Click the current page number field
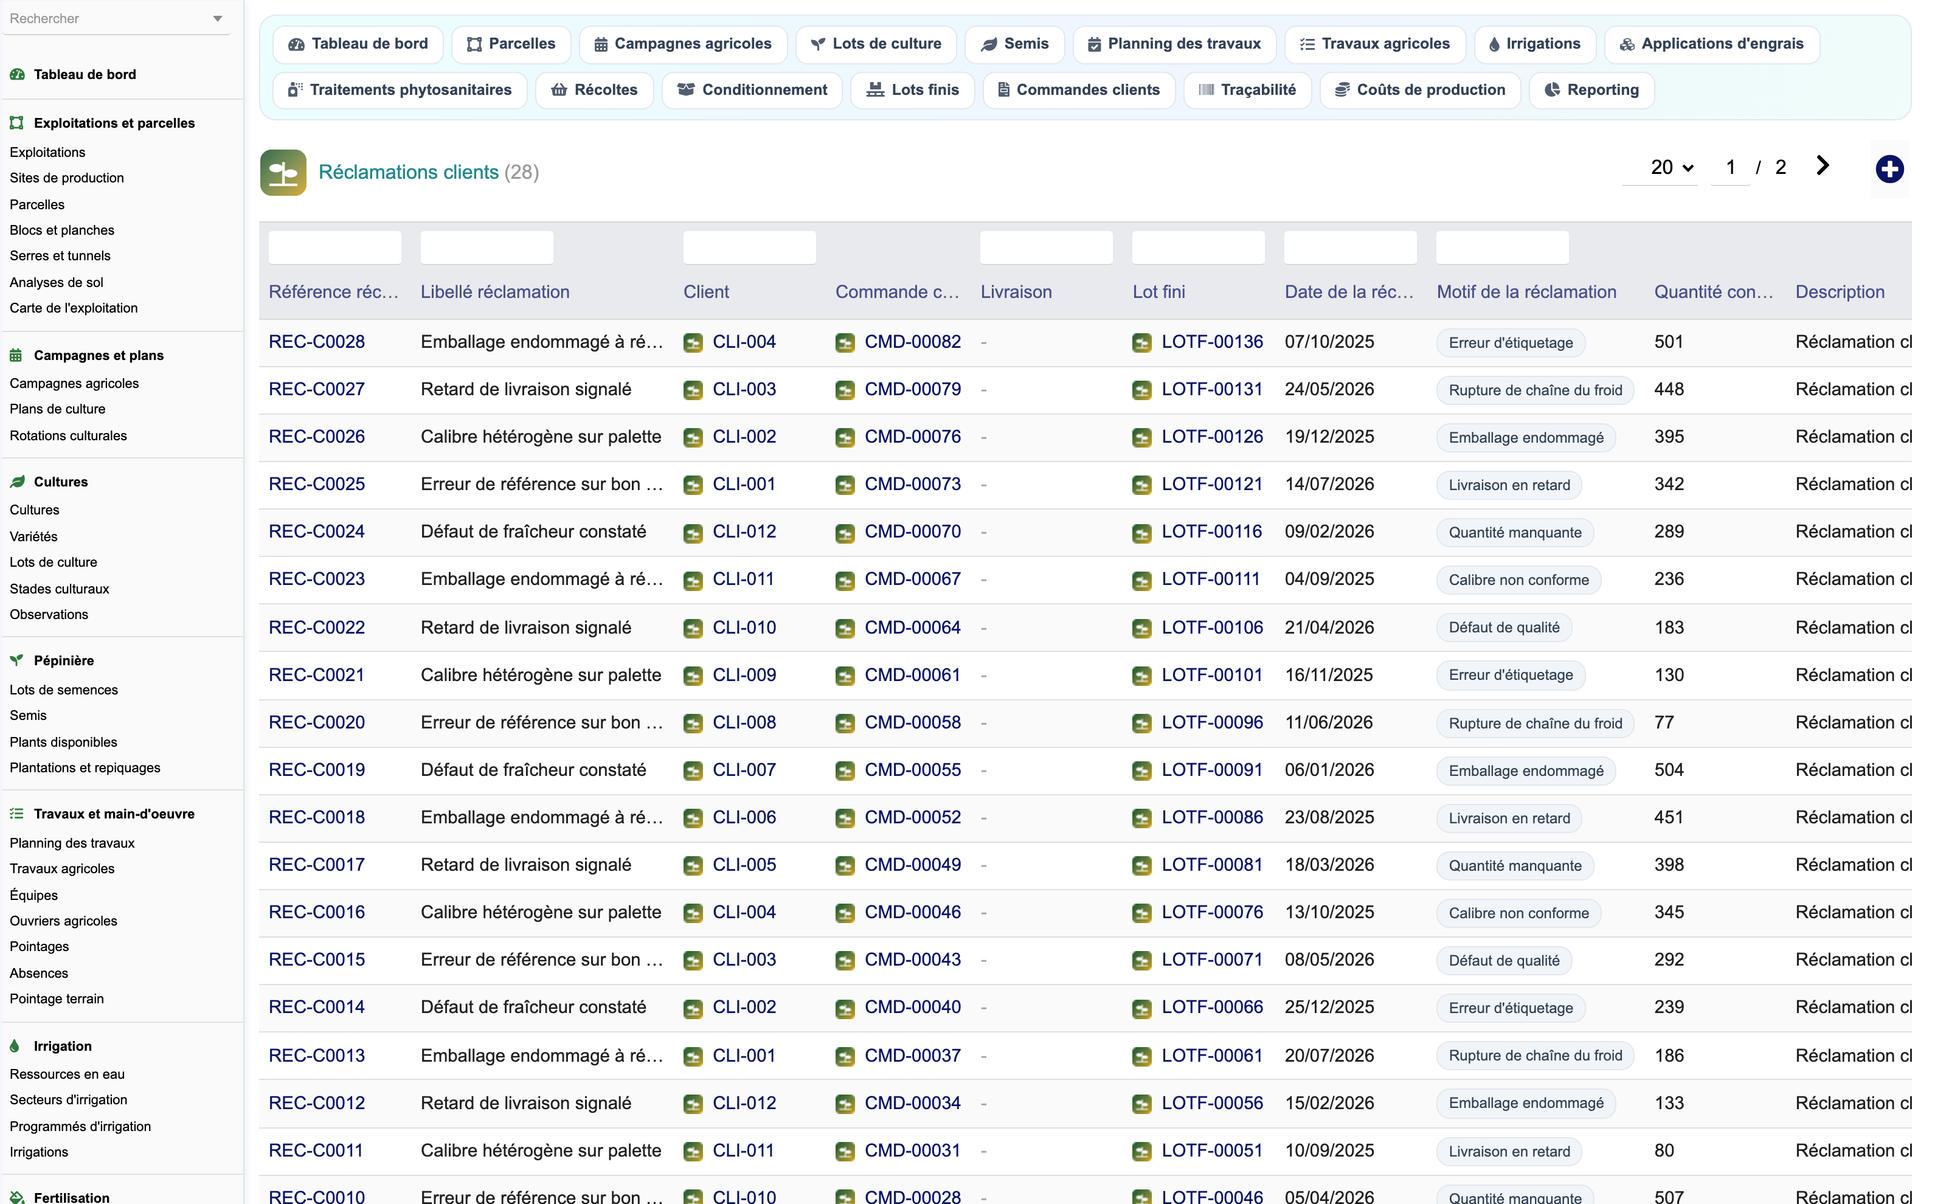The width and height of the screenshot is (1946, 1204). coord(1730,168)
